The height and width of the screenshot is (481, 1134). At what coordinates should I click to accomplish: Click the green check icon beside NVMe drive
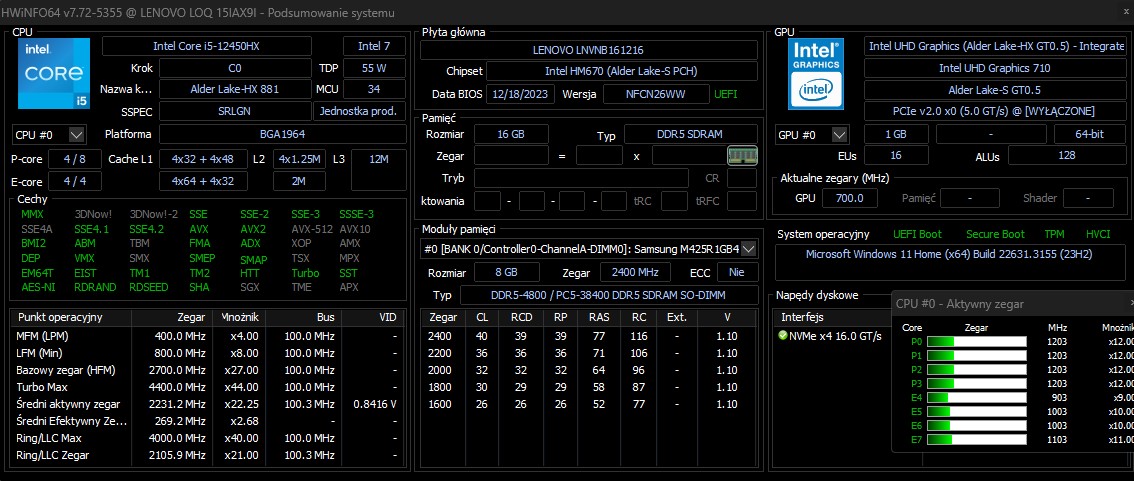tap(782, 336)
